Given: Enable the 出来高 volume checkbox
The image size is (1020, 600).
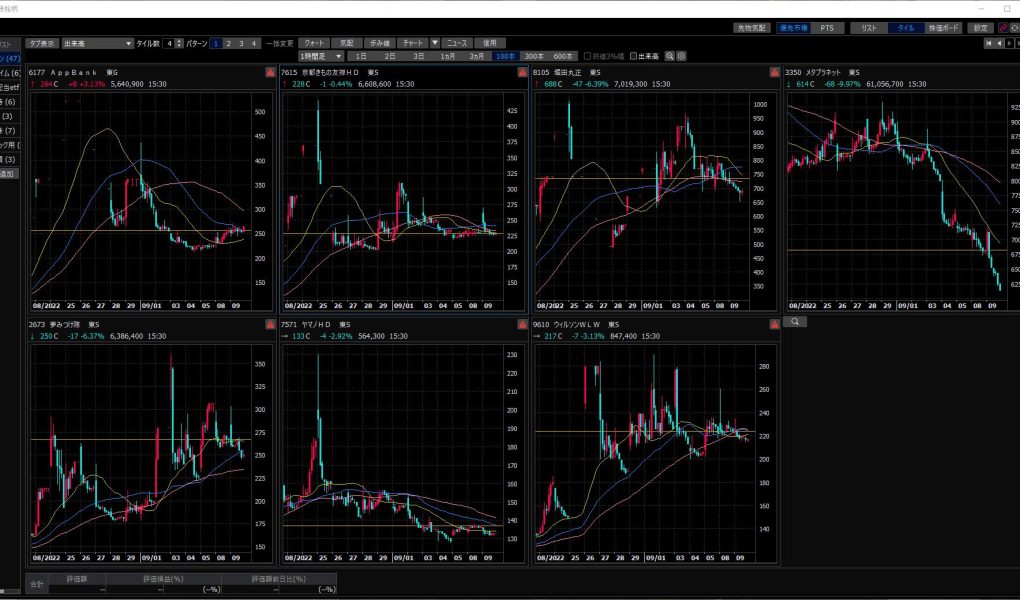Looking at the screenshot, I should [x=634, y=56].
